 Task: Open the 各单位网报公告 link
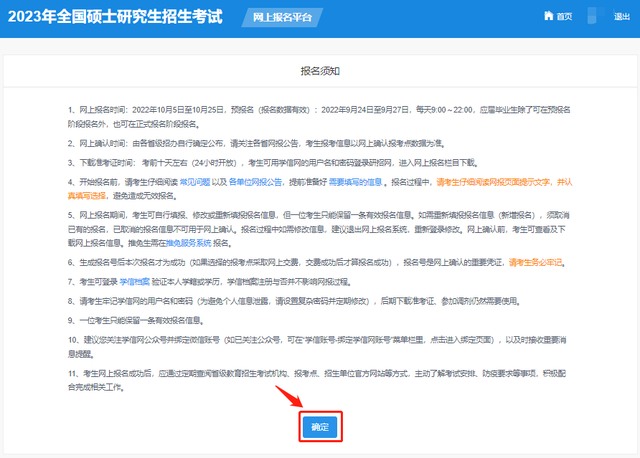point(255,182)
